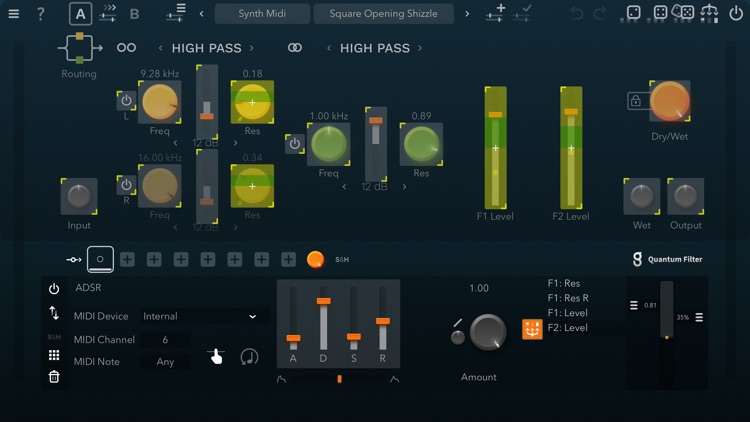Click the 0.18 Res knob
The height and width of the screenshot is (422, 750).
click(x=252, y=102)
